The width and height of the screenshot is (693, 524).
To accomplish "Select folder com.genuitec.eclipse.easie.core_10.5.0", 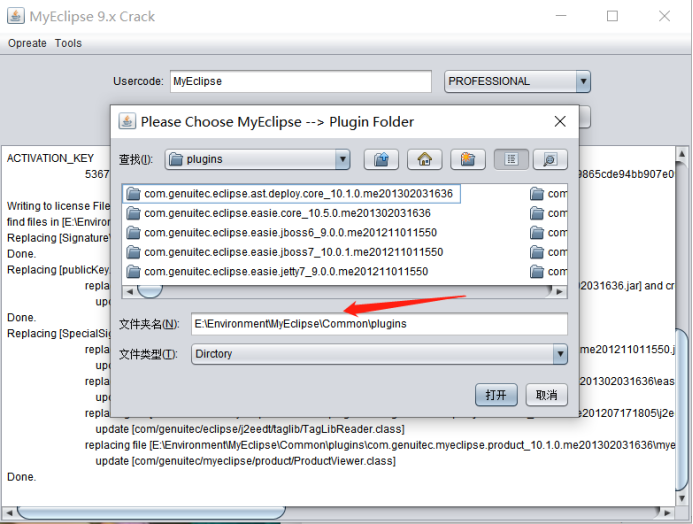I will (x=278, y=213).
